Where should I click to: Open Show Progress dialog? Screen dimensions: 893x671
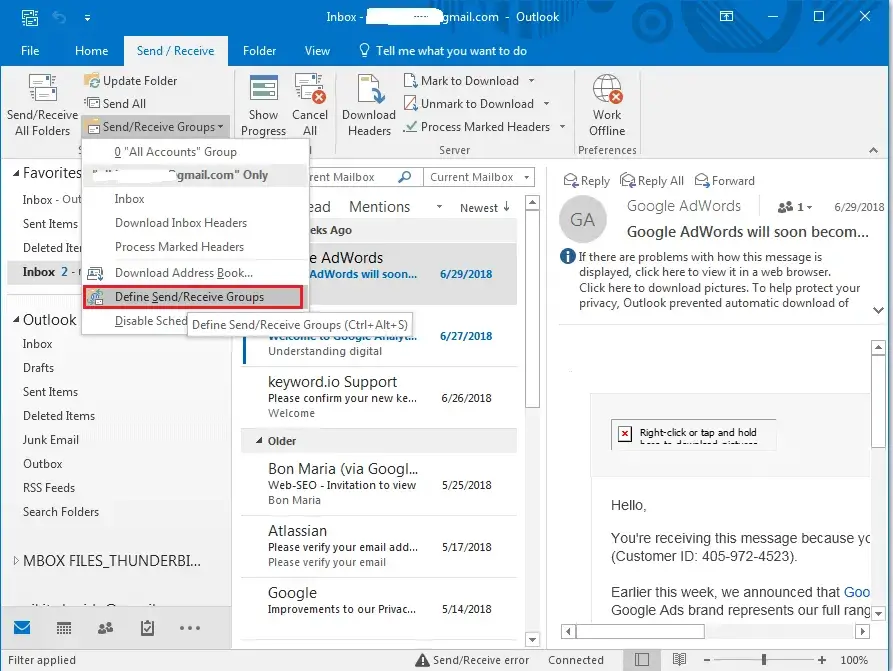(x=263, y=105)
